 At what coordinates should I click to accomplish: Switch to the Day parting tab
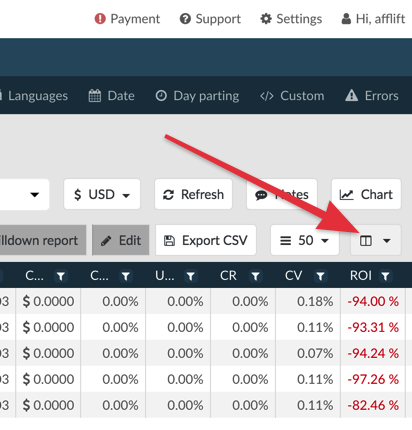click(x=197, y=96)
